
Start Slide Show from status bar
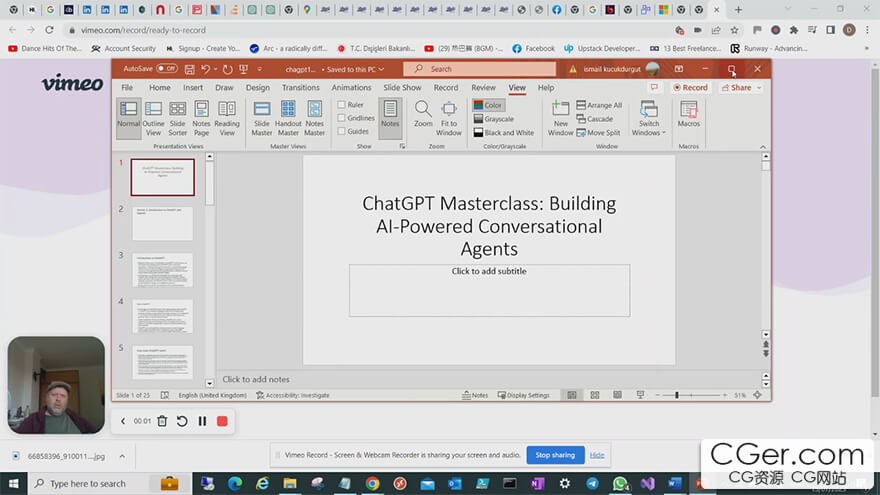click(640, 395)
